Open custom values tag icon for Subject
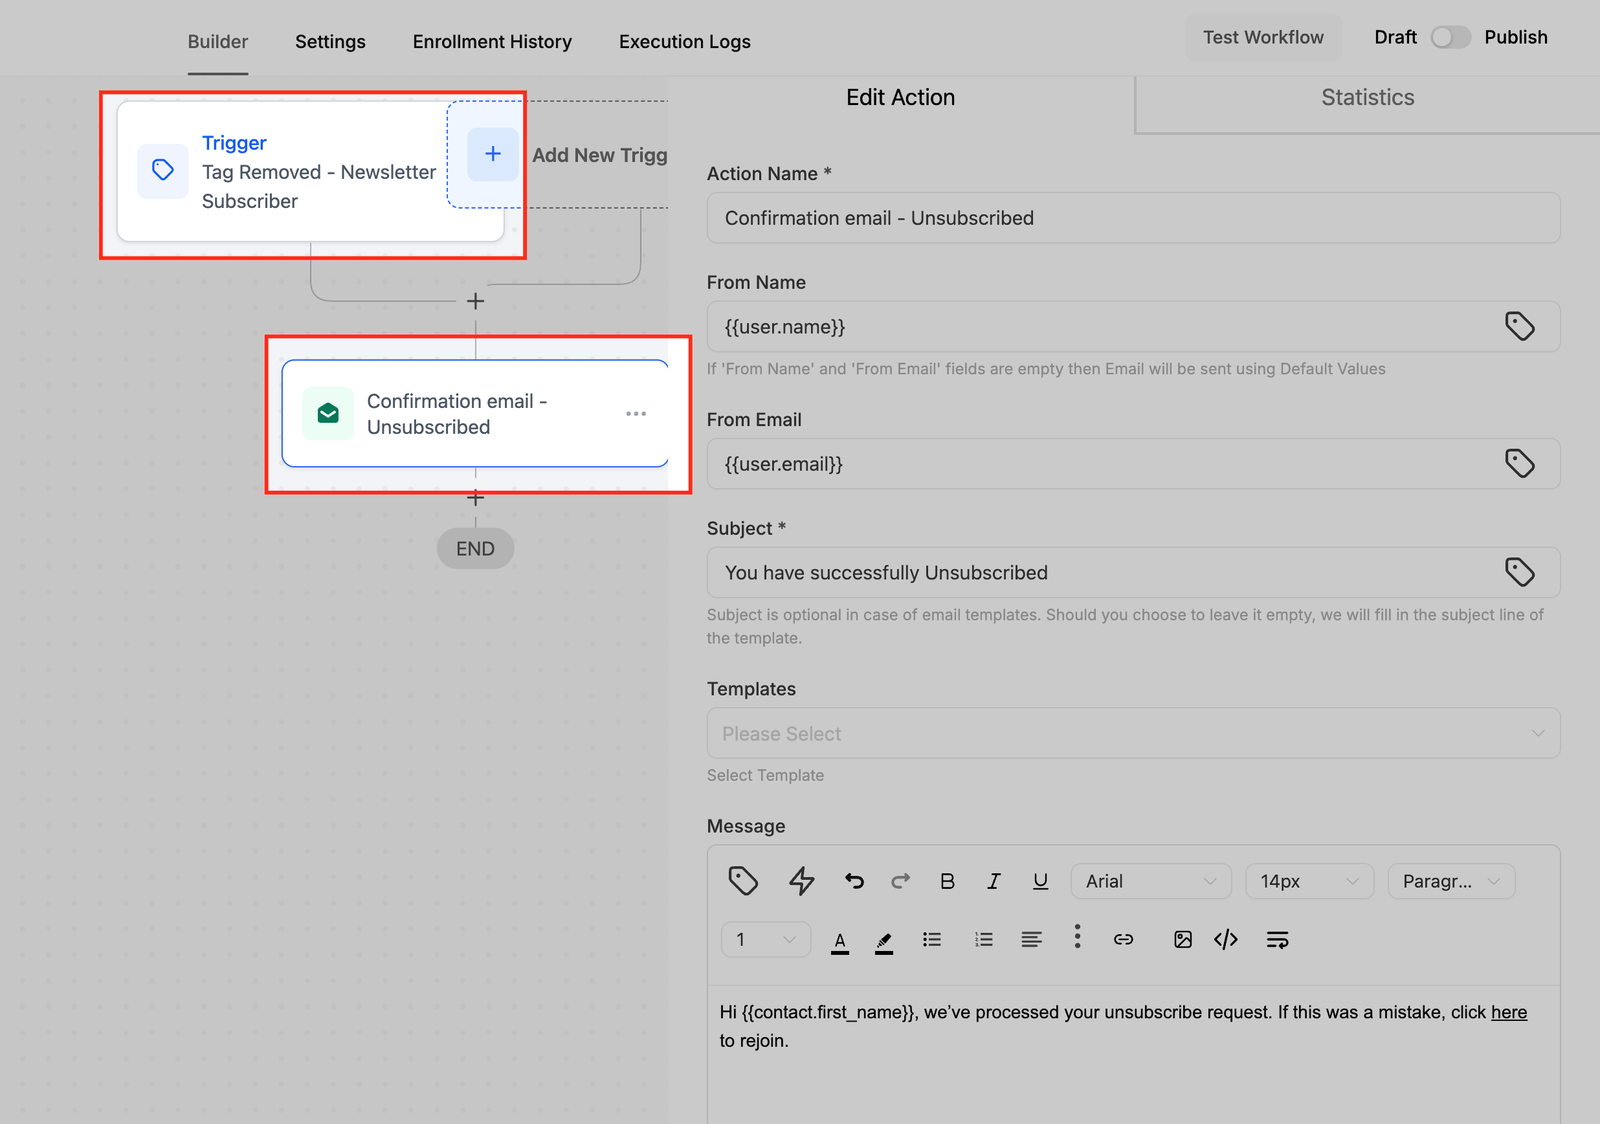The width and height of the screenshot is (1600, 1124). tap(1519, 572)
